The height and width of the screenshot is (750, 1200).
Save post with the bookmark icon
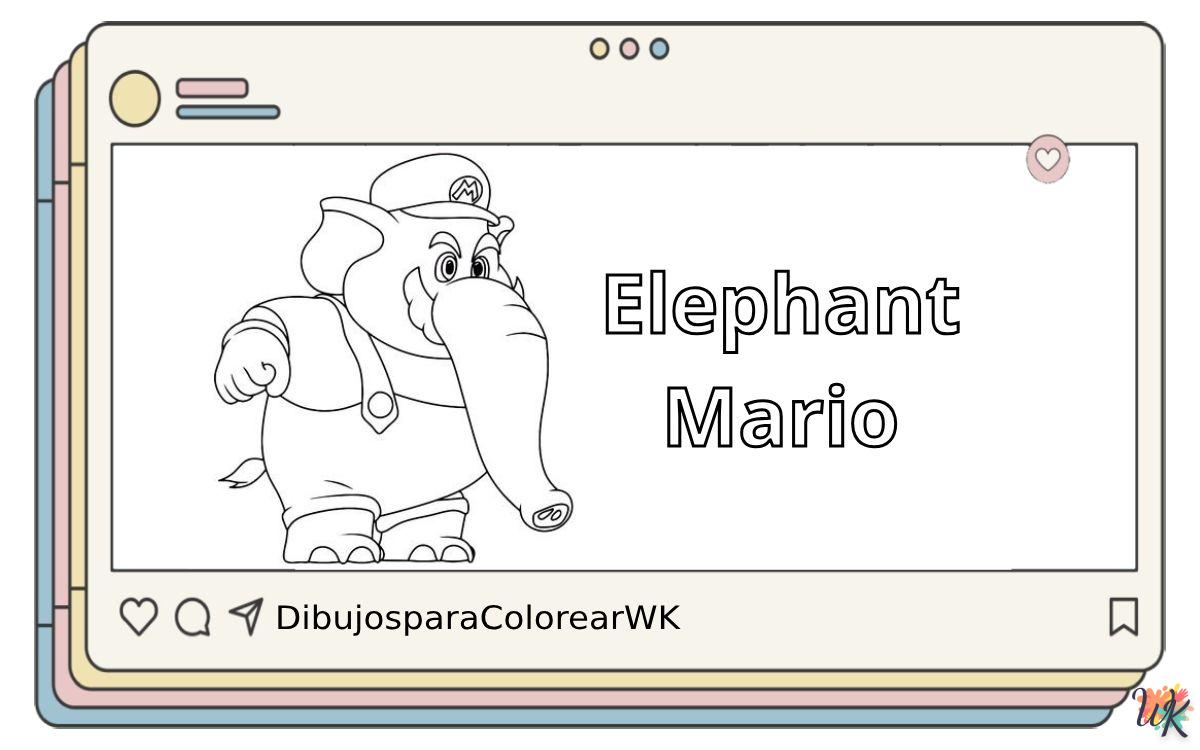click(1124, 617)
